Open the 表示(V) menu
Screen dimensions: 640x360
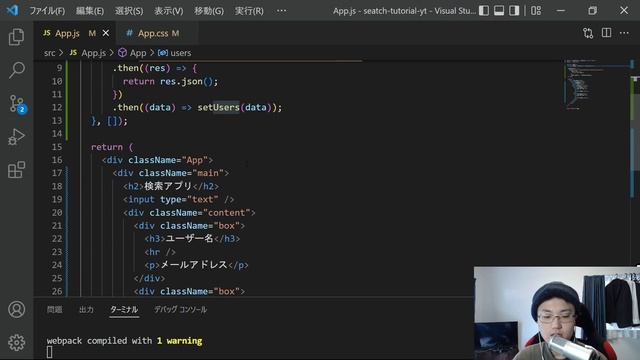tap(169, 11)
